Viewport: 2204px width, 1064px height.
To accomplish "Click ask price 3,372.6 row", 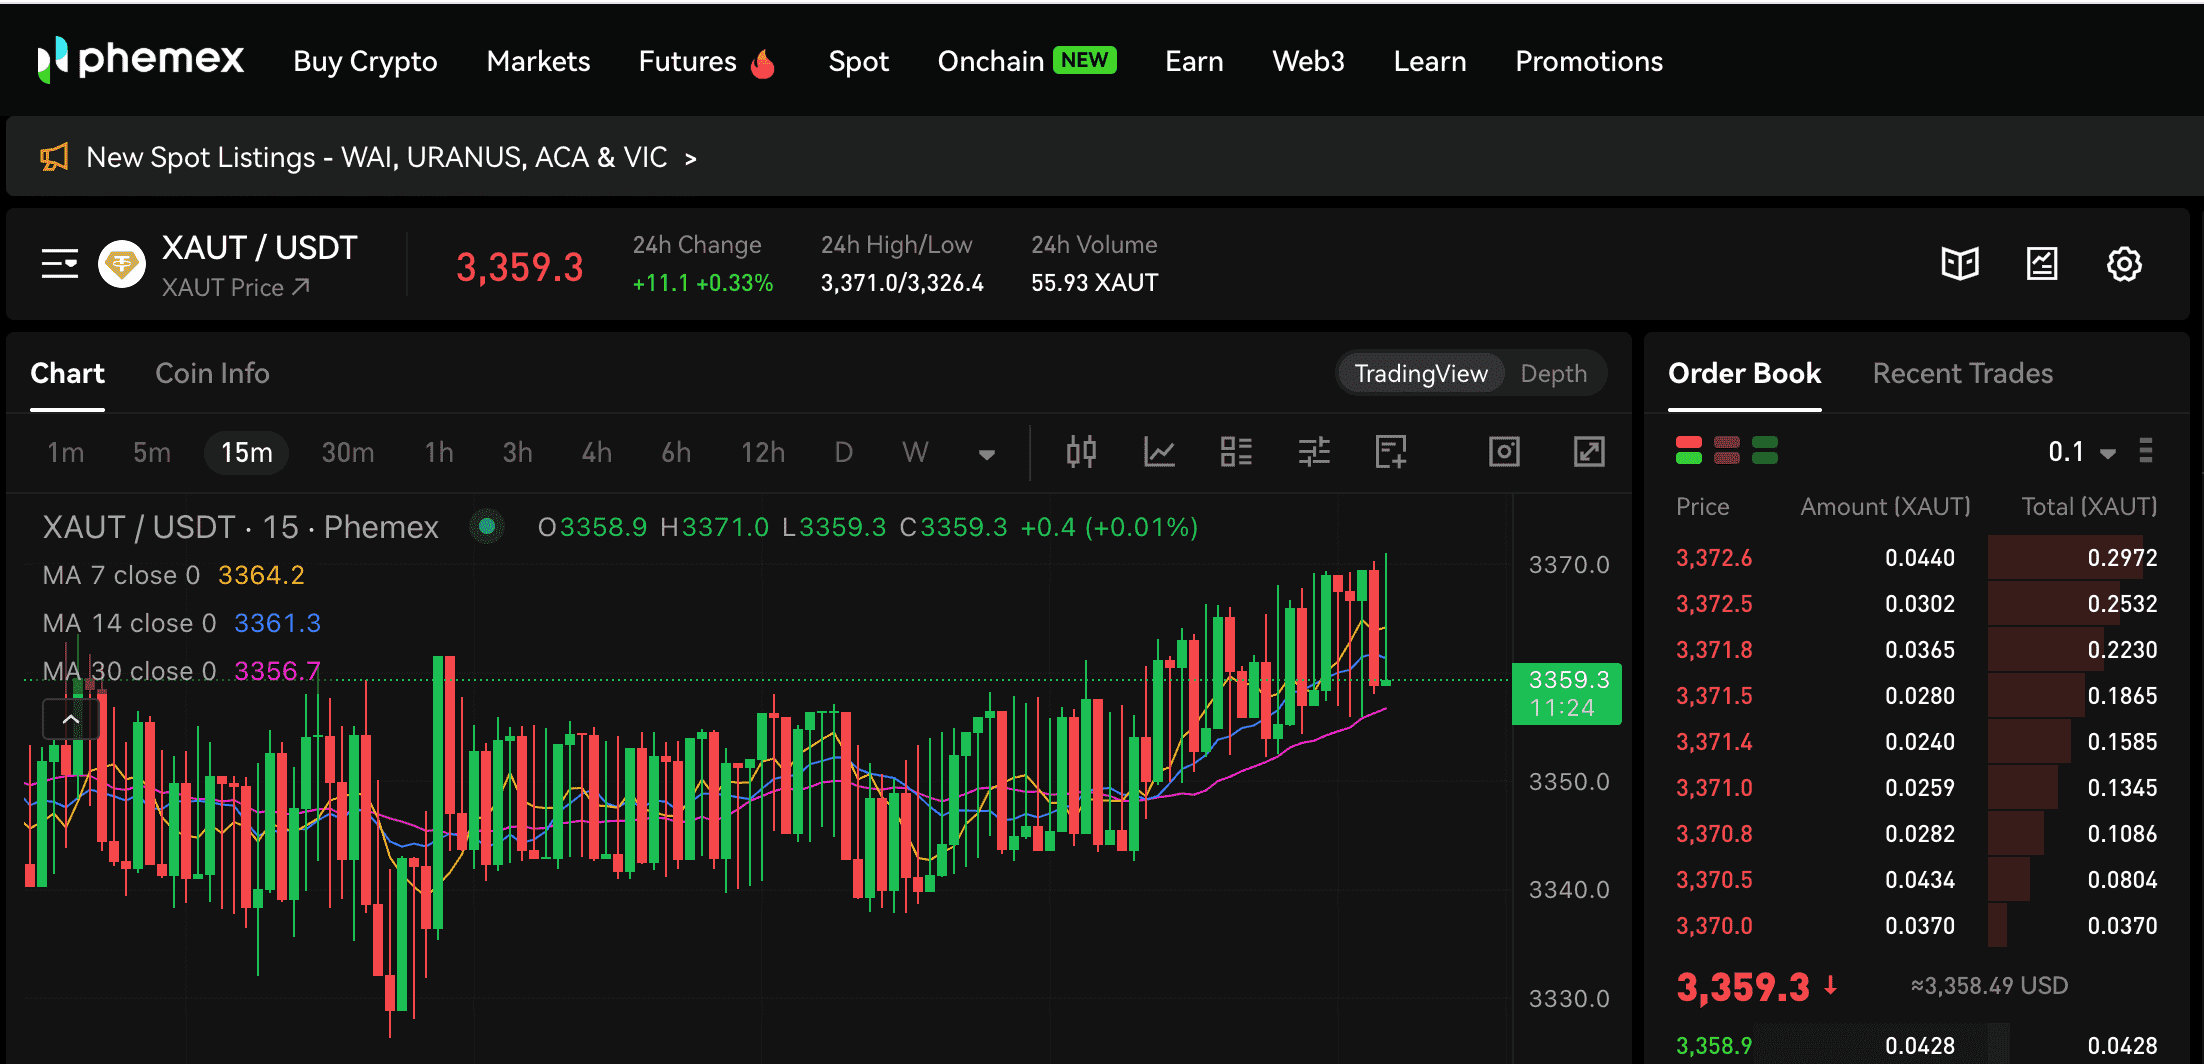I will [x=1916, y=557].
